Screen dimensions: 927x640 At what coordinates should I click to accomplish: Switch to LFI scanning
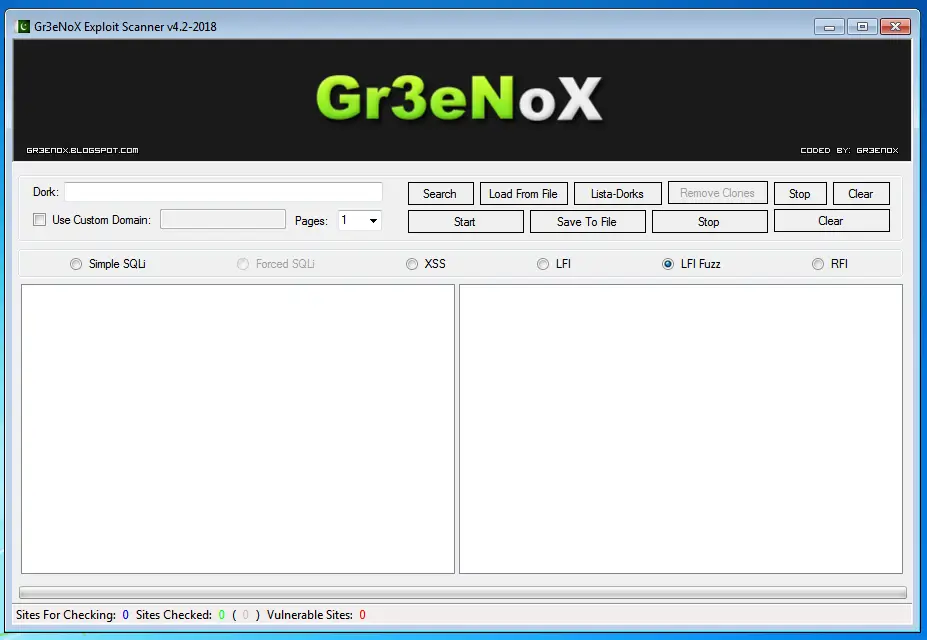[x=542, y=264]
